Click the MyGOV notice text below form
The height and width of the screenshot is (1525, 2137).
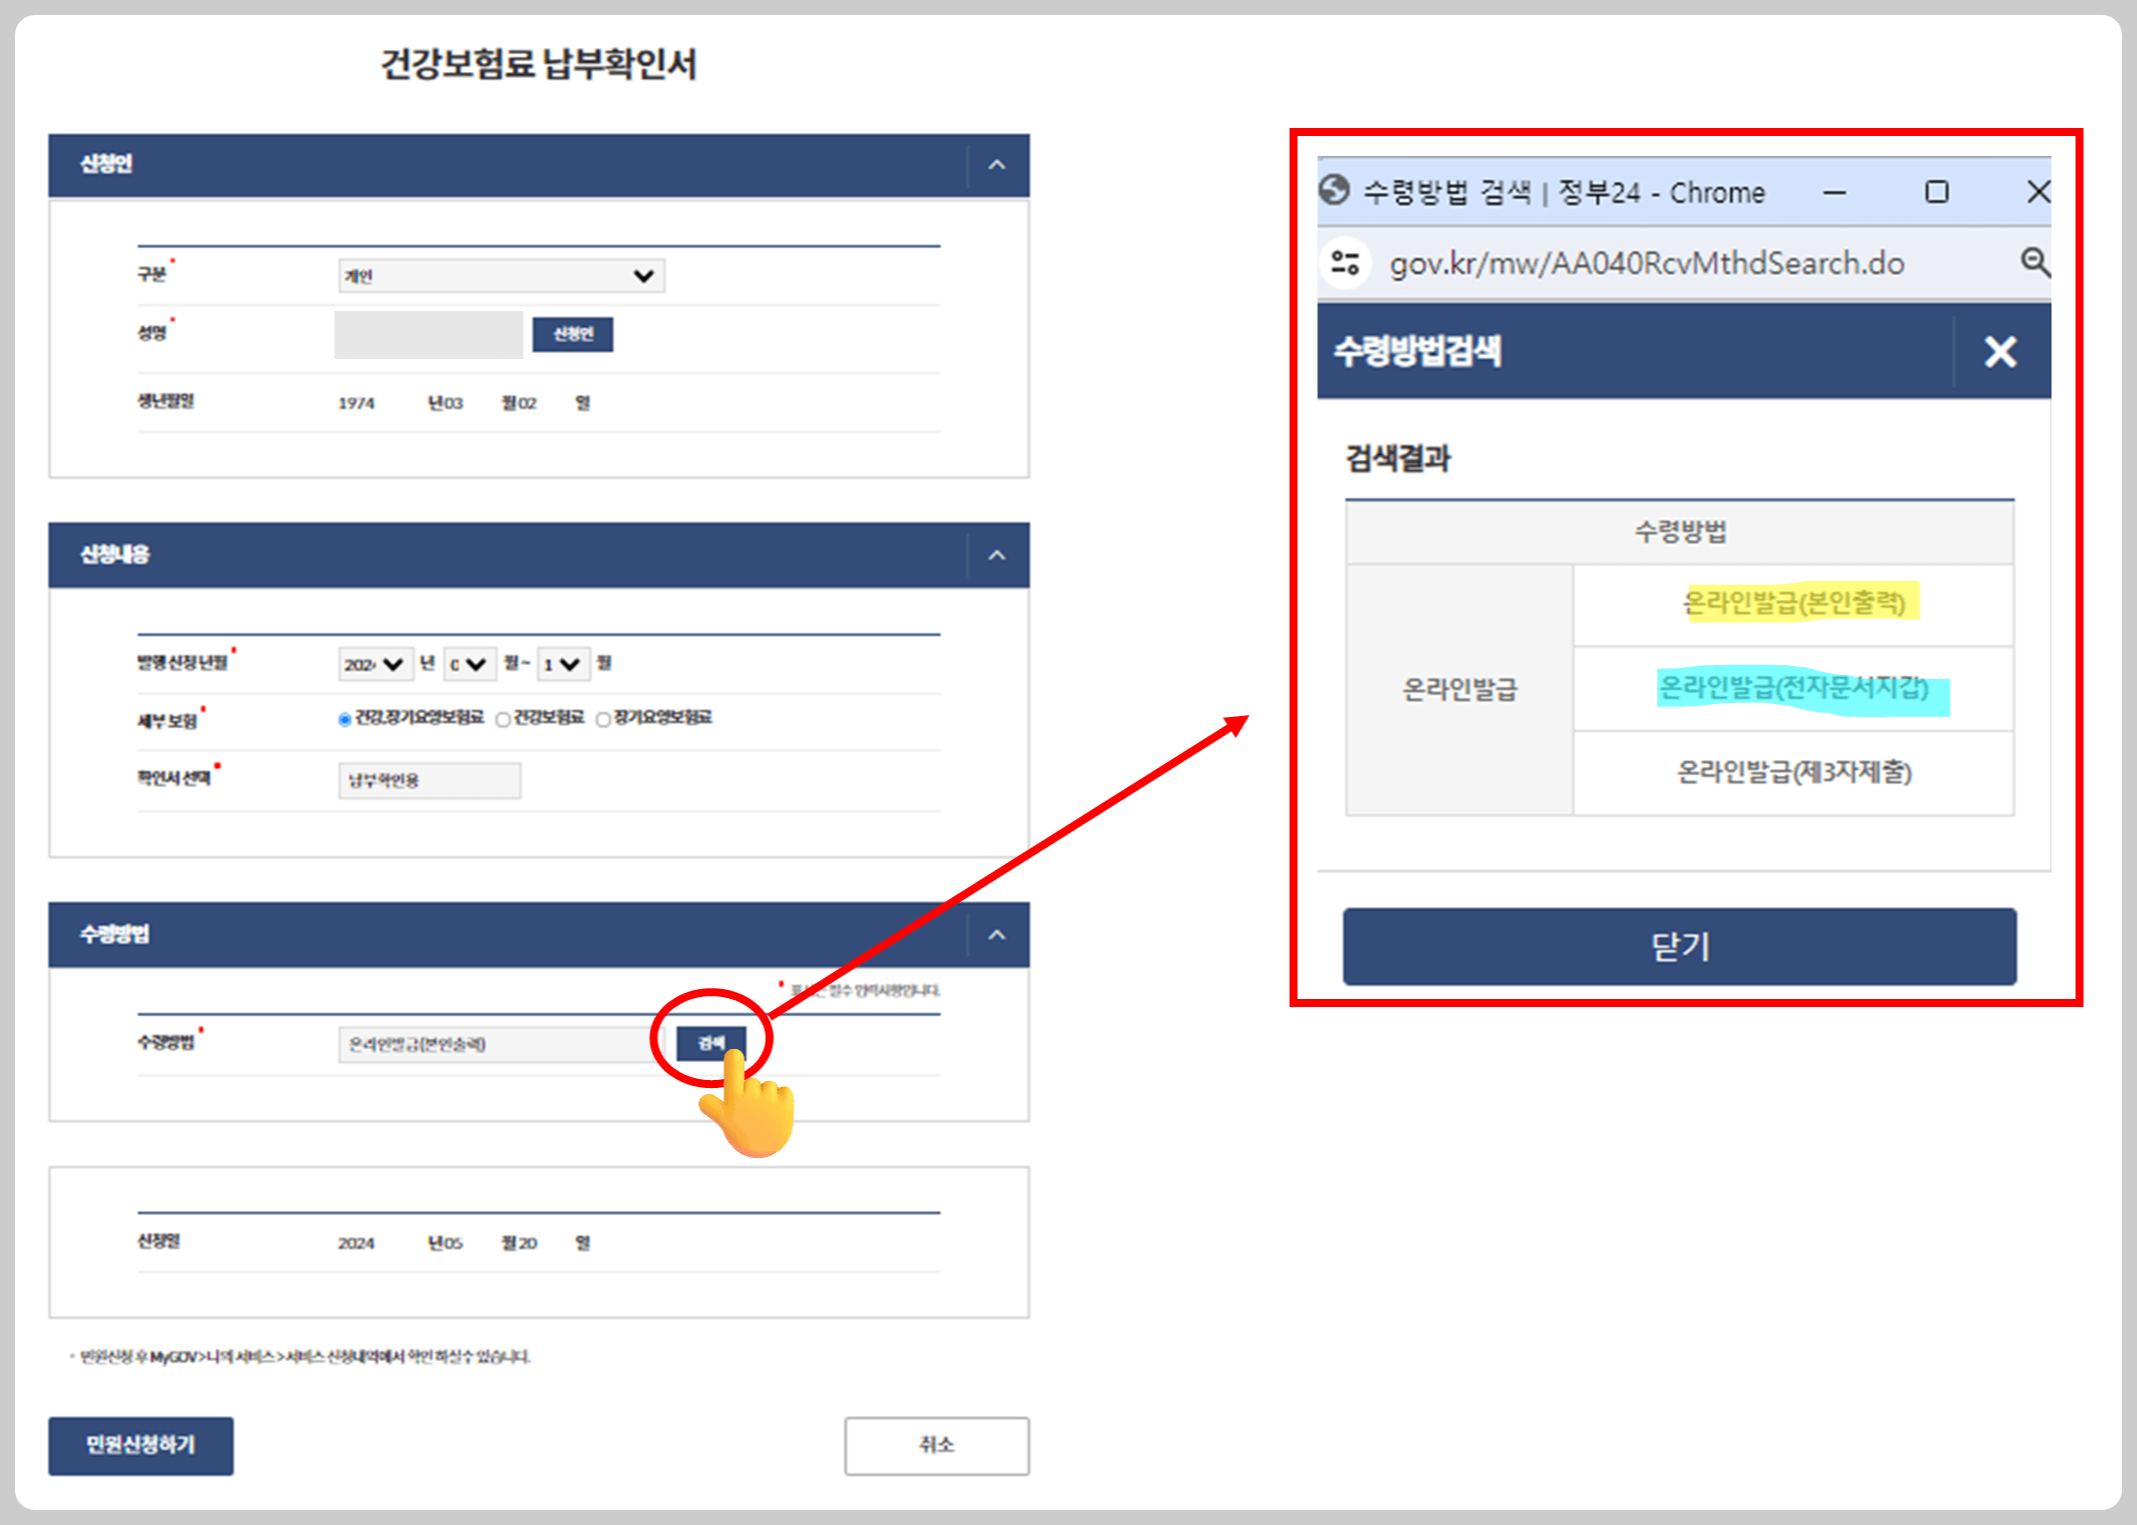[303, 1357]
